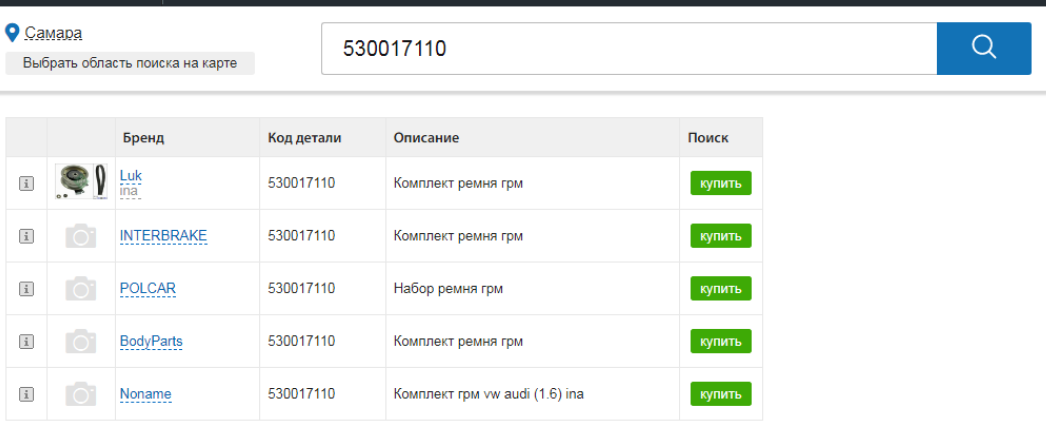This screenshot has width=1046, height=430.
Task: Click camera placeholder image in POLCAR row
Action: click(x=81, y=289)
